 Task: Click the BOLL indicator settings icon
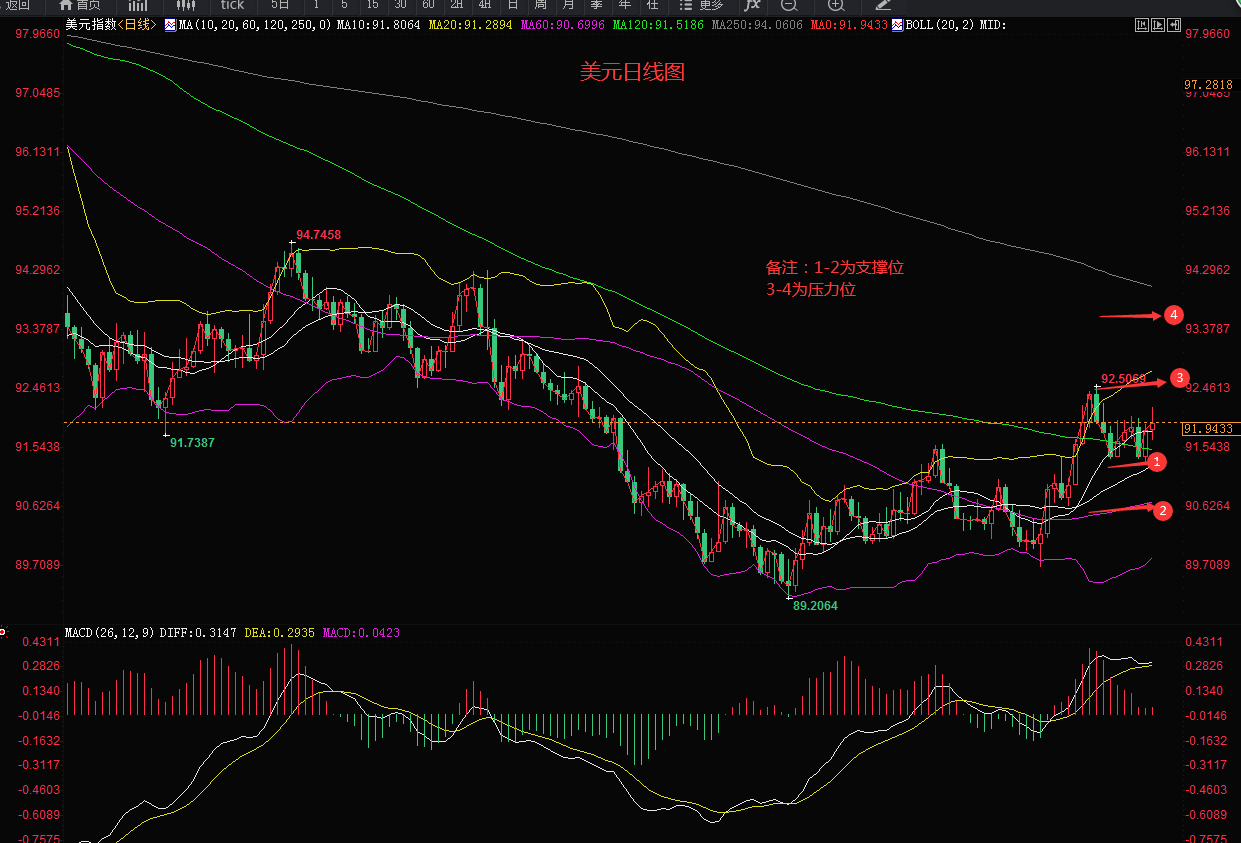896,24
